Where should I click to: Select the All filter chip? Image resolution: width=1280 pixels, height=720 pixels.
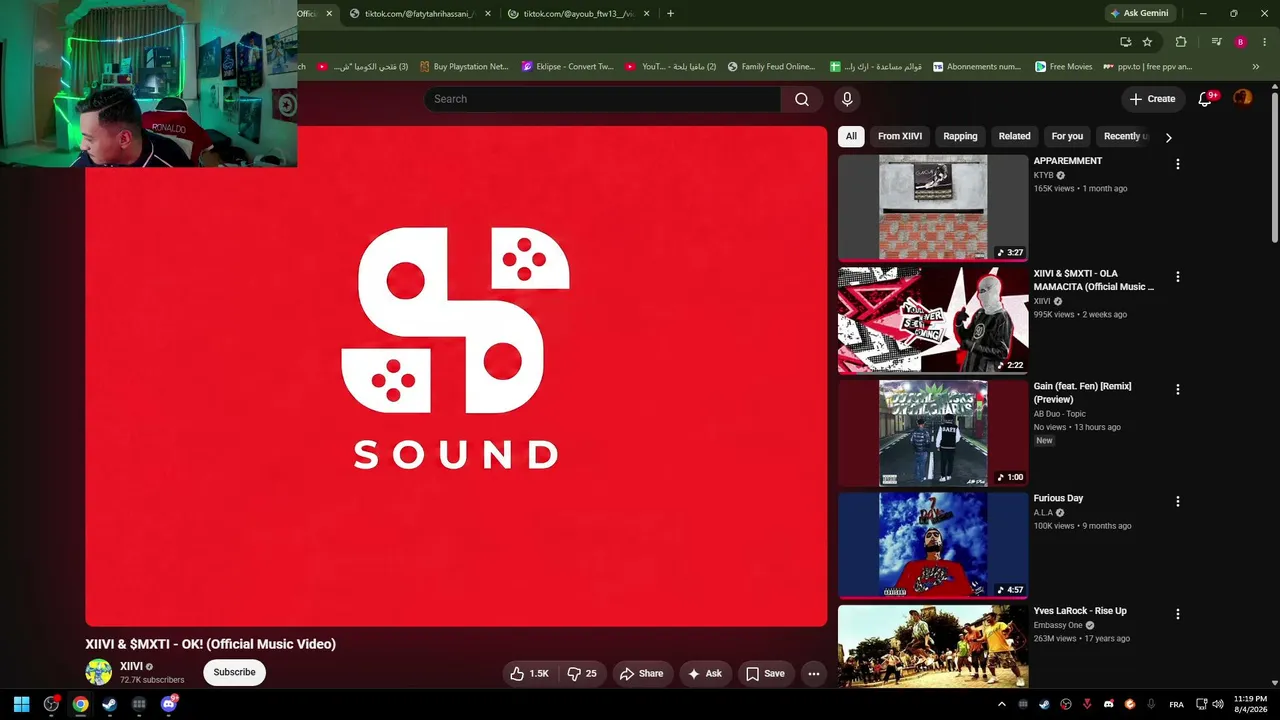(x=851, y=136)
